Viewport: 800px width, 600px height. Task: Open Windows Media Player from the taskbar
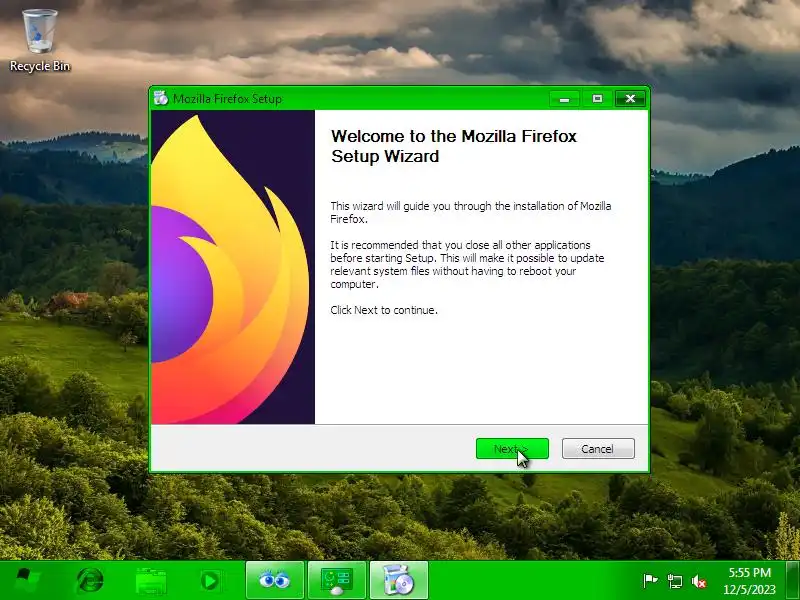pyautogui.click(x=210, y=581)
